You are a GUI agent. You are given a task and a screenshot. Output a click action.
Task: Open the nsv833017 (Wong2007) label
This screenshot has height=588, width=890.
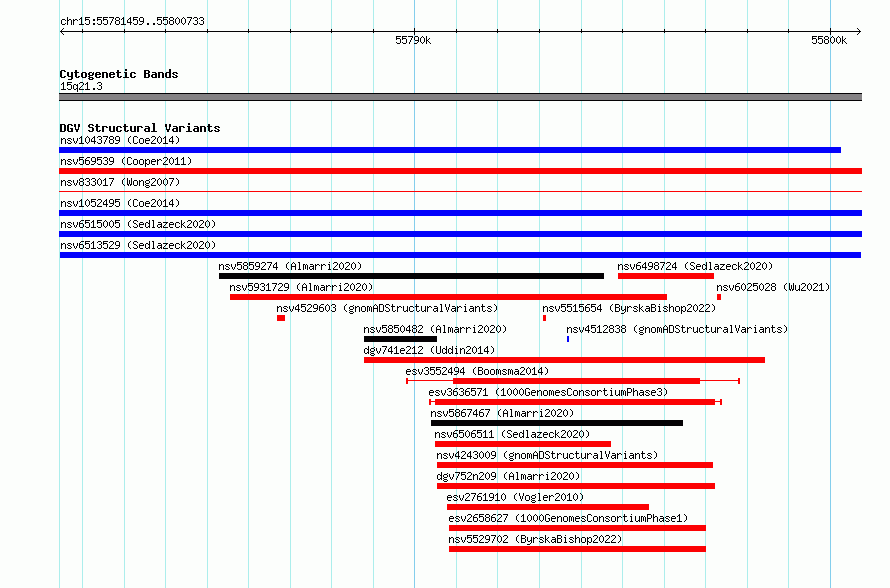[x=120, y=182]
